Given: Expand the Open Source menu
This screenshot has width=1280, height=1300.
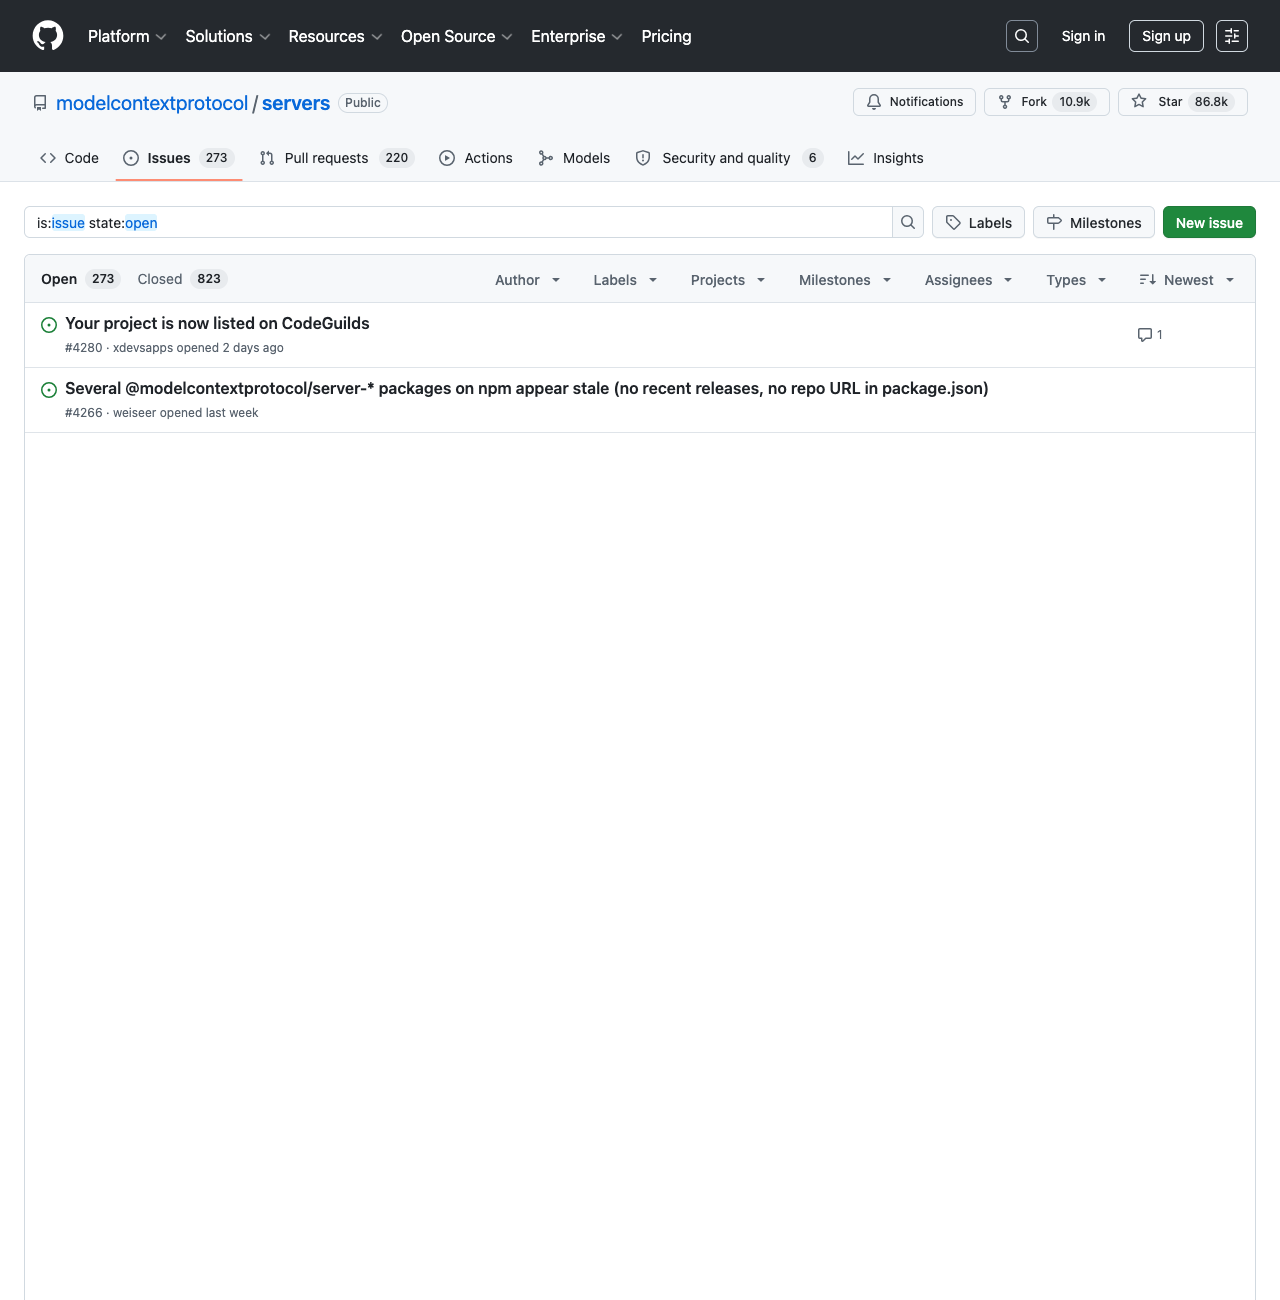Looking at the screenshot, I should (x=457, y=36).
